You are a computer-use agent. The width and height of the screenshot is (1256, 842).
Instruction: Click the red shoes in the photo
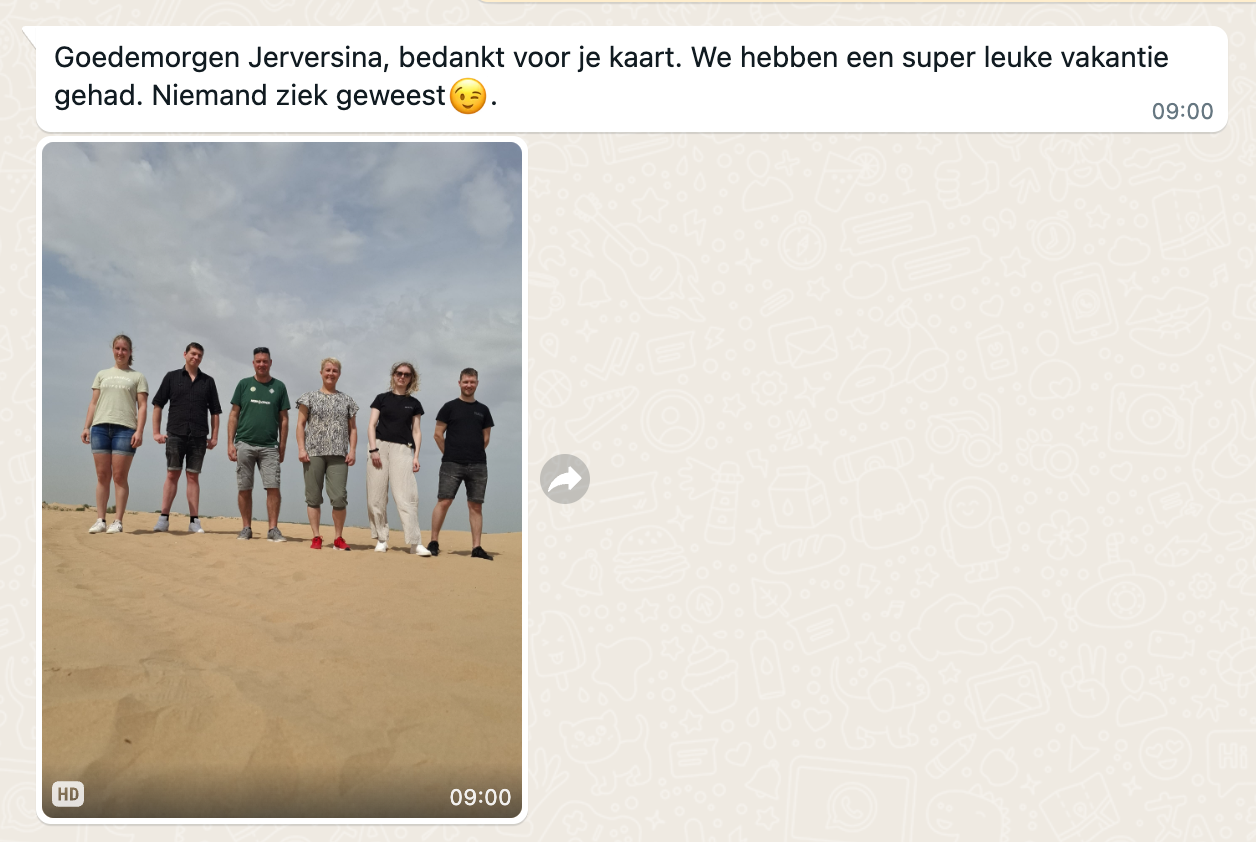(x=329, y=543)
